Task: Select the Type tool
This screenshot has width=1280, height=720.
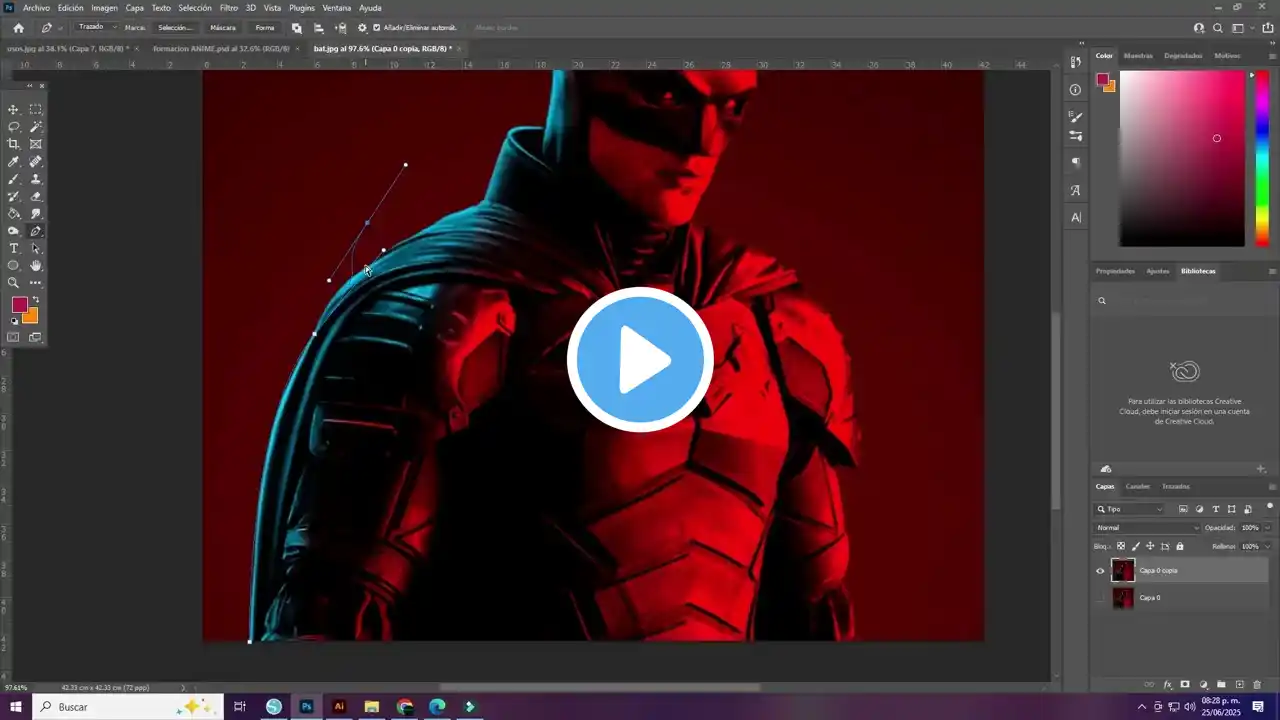Action: [14, 248]
